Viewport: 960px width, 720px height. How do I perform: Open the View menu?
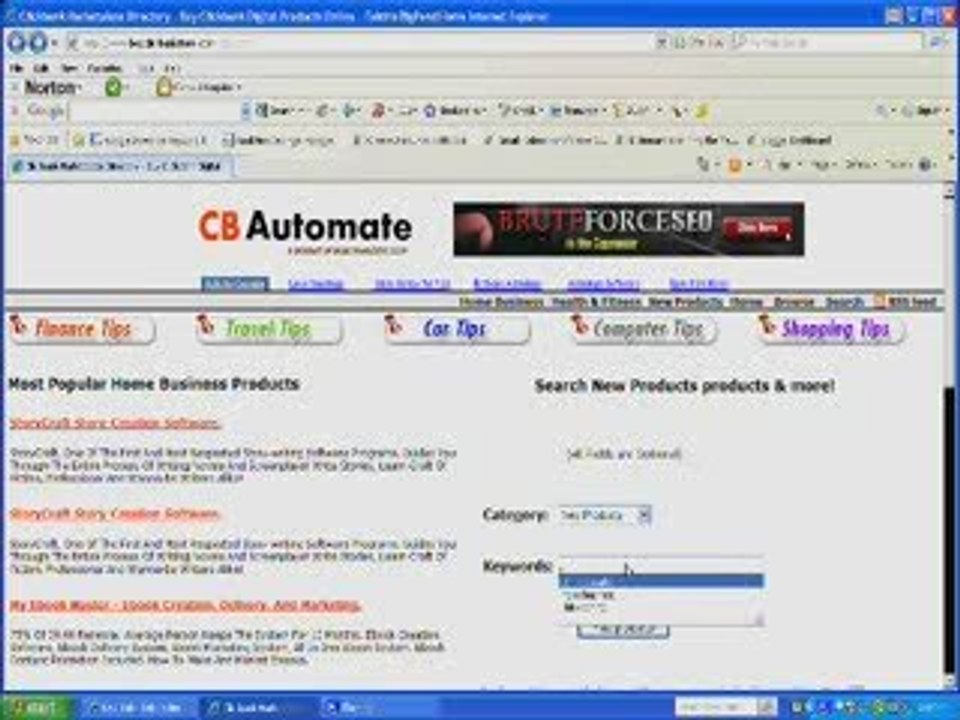tap(69, 68)
